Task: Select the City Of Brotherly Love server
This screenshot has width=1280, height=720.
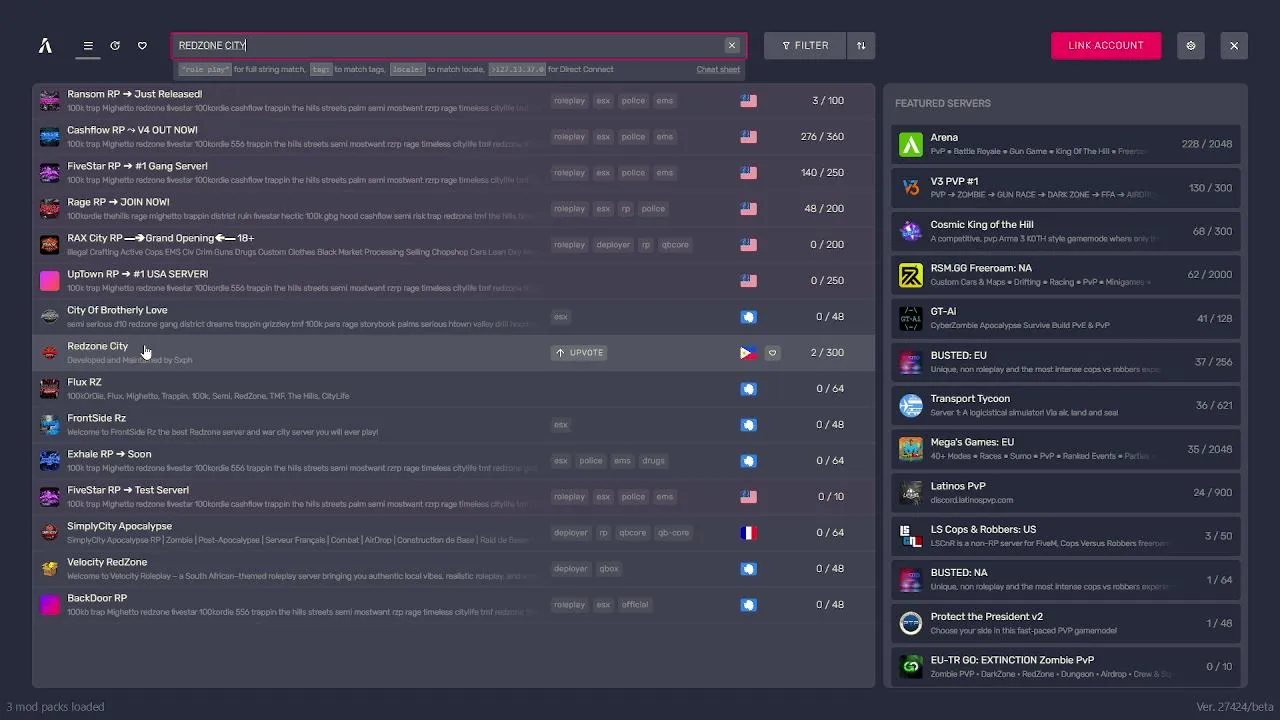Action: coord(454,316)
